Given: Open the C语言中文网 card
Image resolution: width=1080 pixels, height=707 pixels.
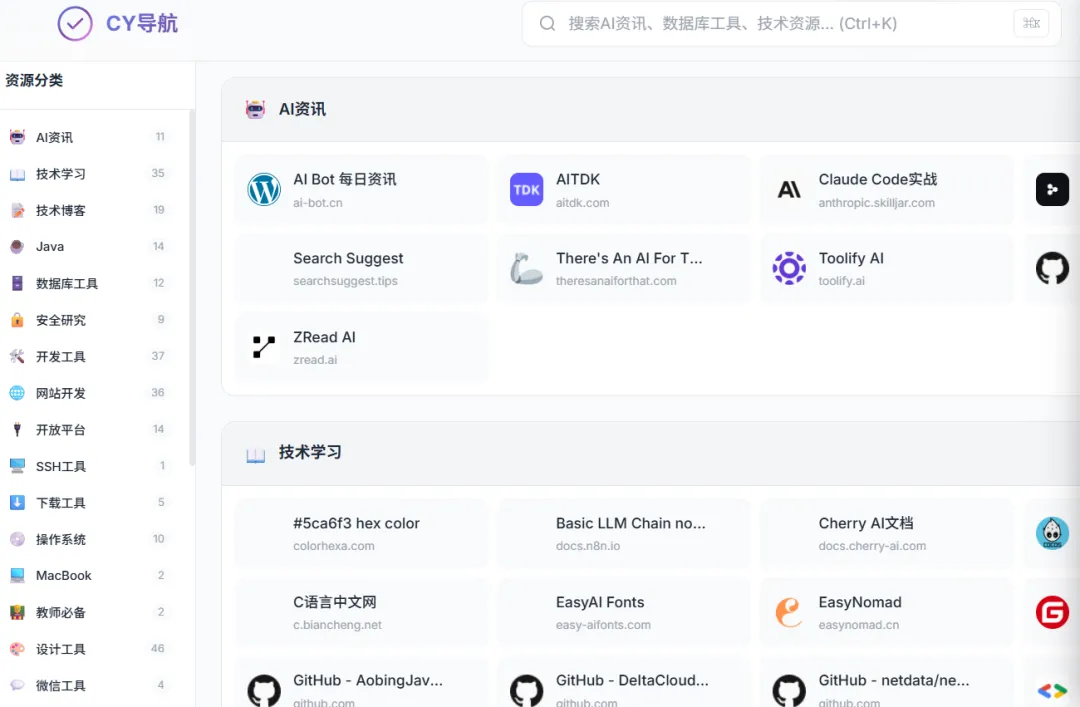Looking at the screenshot, I should point(362,613).
